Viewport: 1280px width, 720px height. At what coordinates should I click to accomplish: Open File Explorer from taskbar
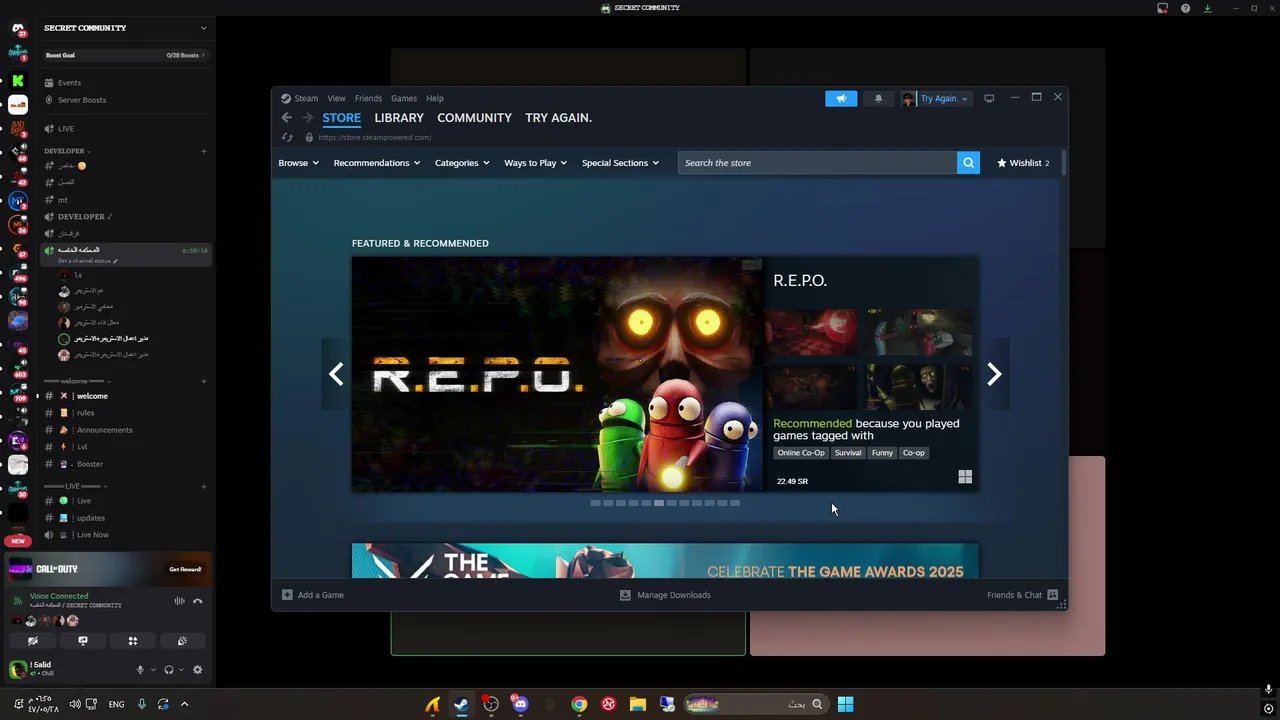tap(638, 704)
